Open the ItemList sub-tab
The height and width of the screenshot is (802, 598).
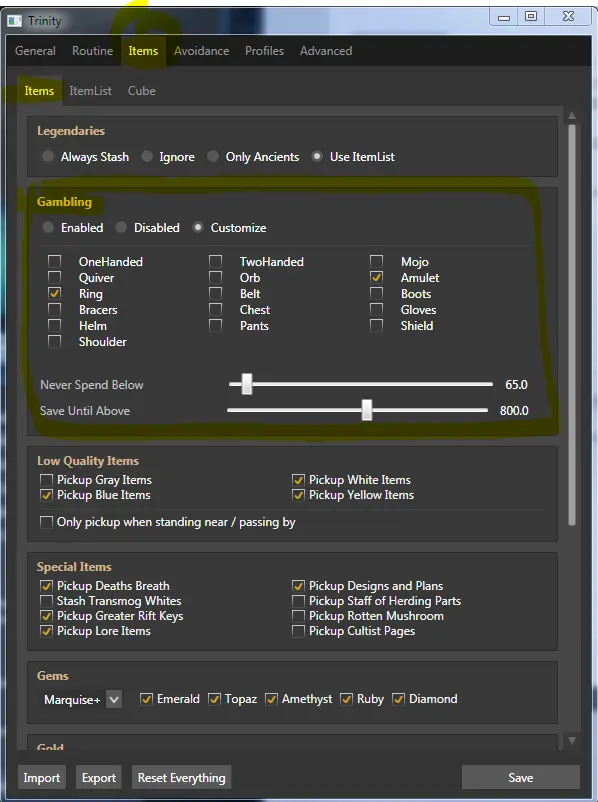pyautogui.click(x=91, y=91)
